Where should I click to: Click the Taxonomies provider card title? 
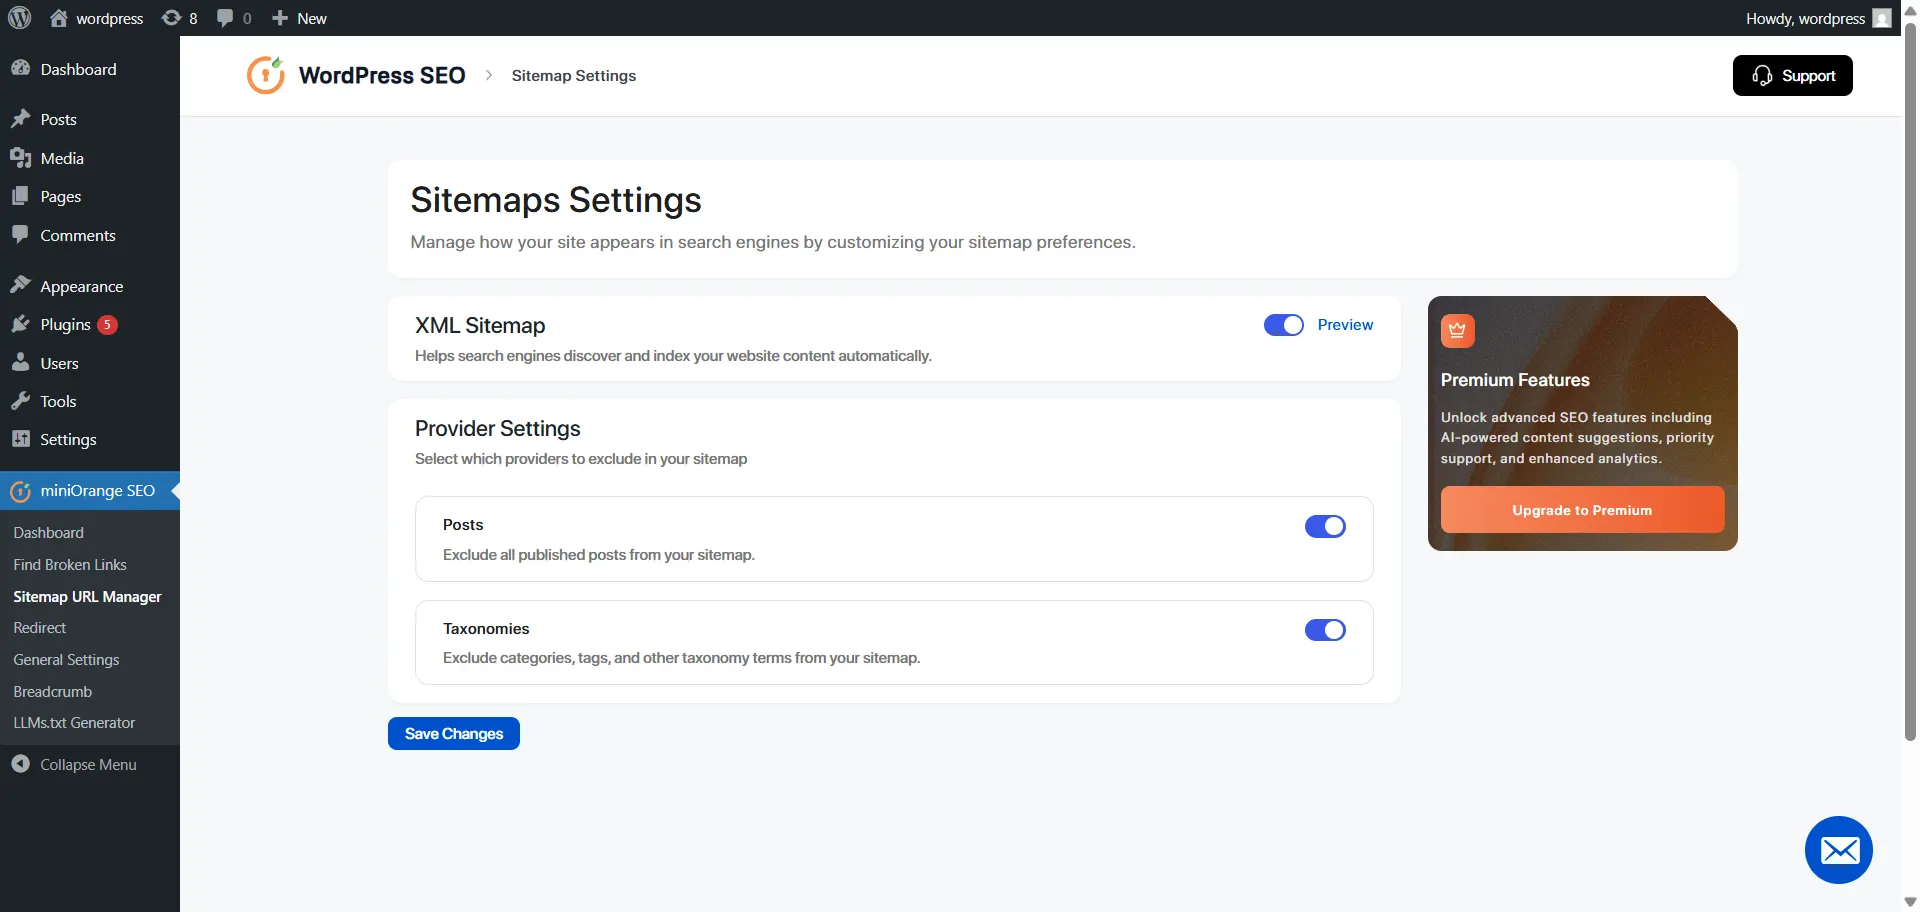[486, 629]
